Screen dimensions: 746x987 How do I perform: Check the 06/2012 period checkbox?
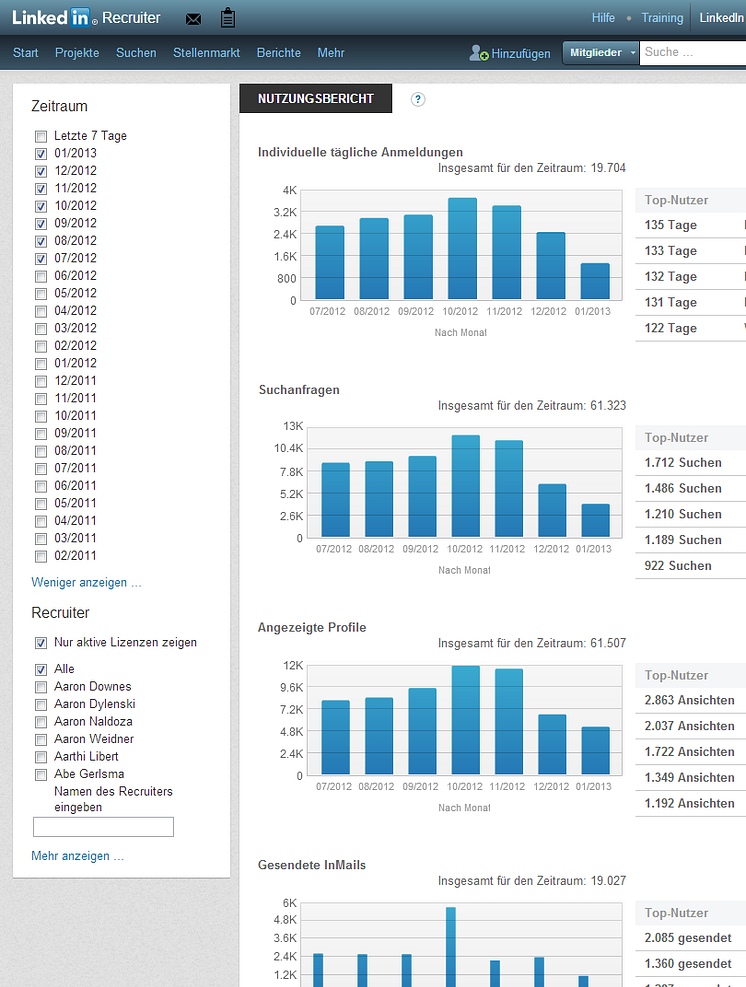point(41,276)
